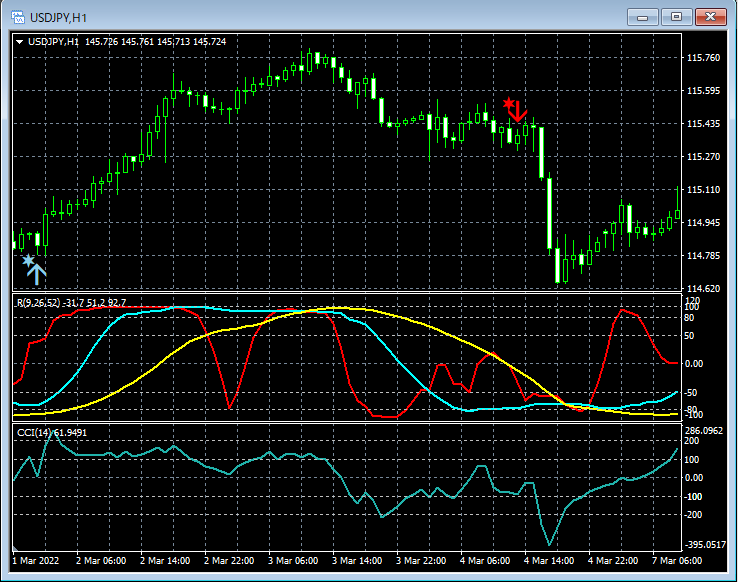739x582 pixels.
Task: Click the 120 level on R indicator scale
Action: click(693, 300)
